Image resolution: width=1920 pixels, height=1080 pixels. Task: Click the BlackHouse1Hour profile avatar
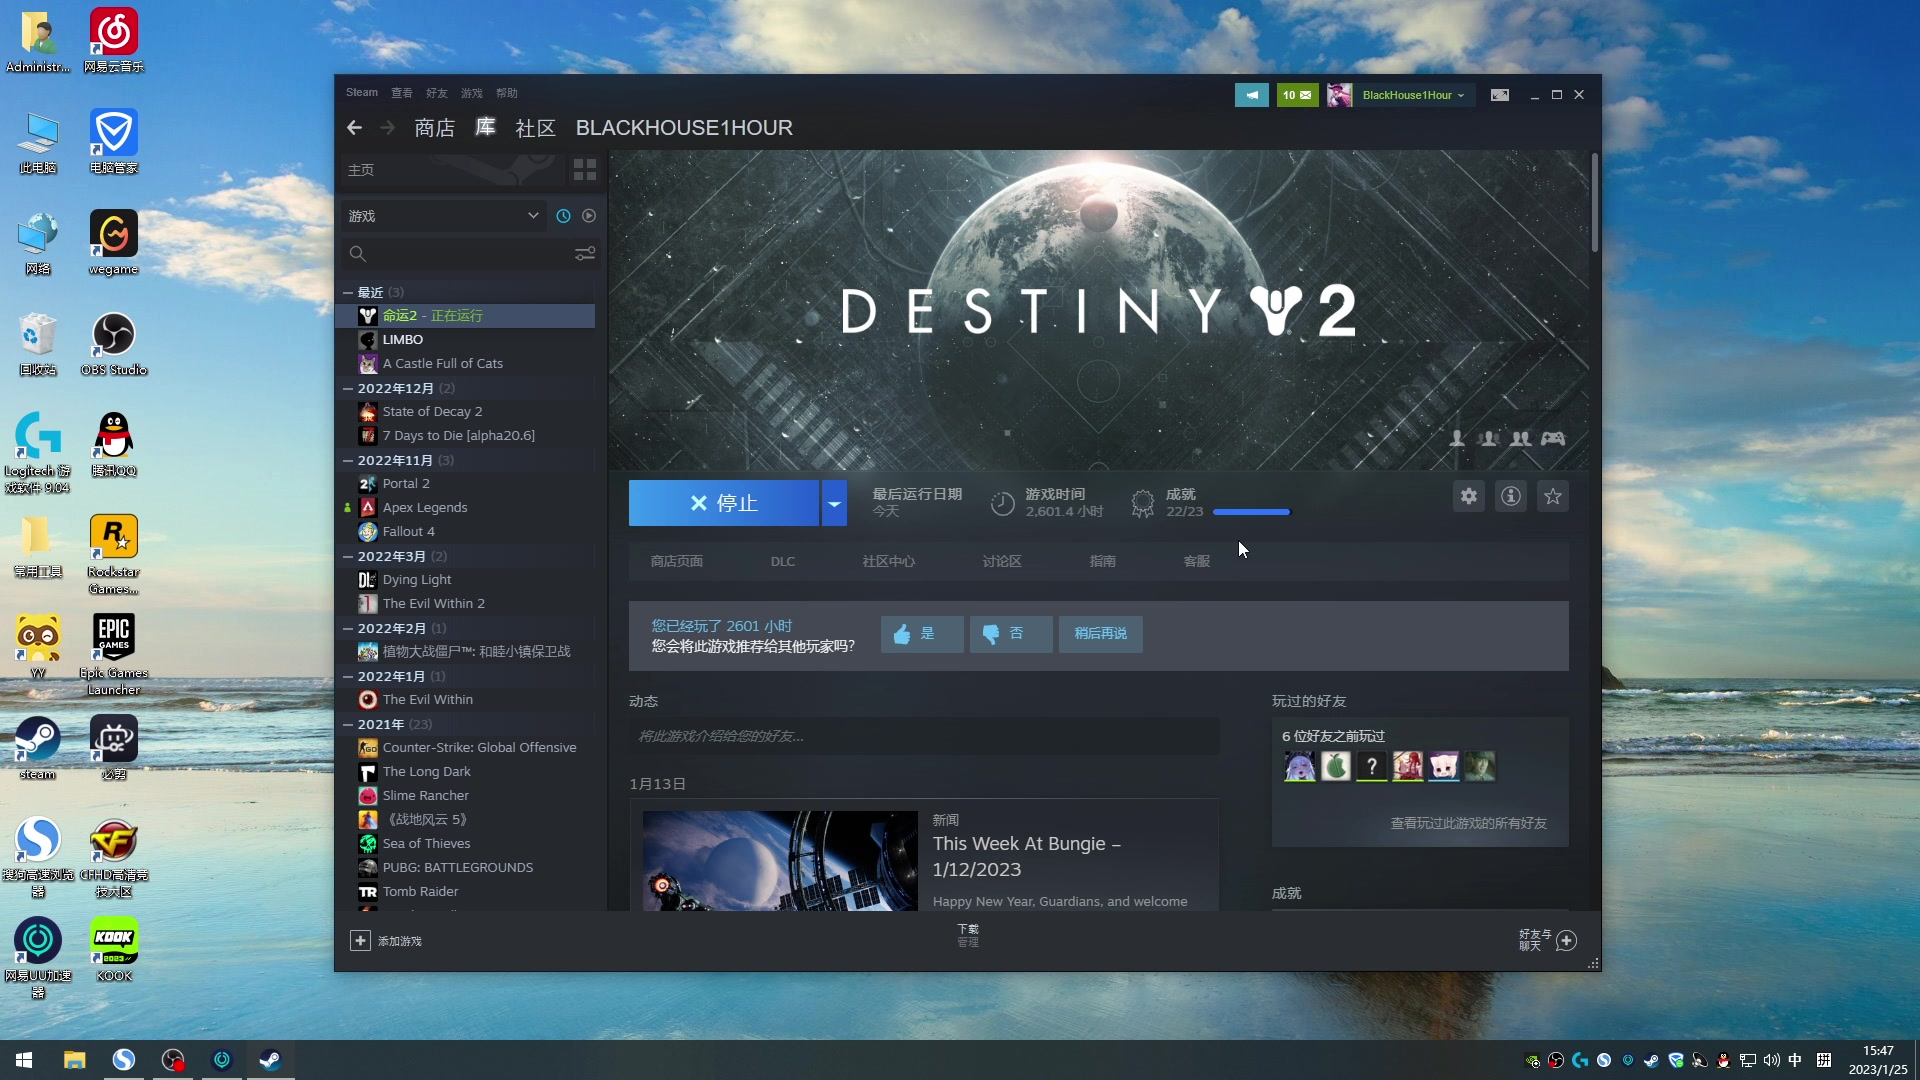[x=1339, y=95]
